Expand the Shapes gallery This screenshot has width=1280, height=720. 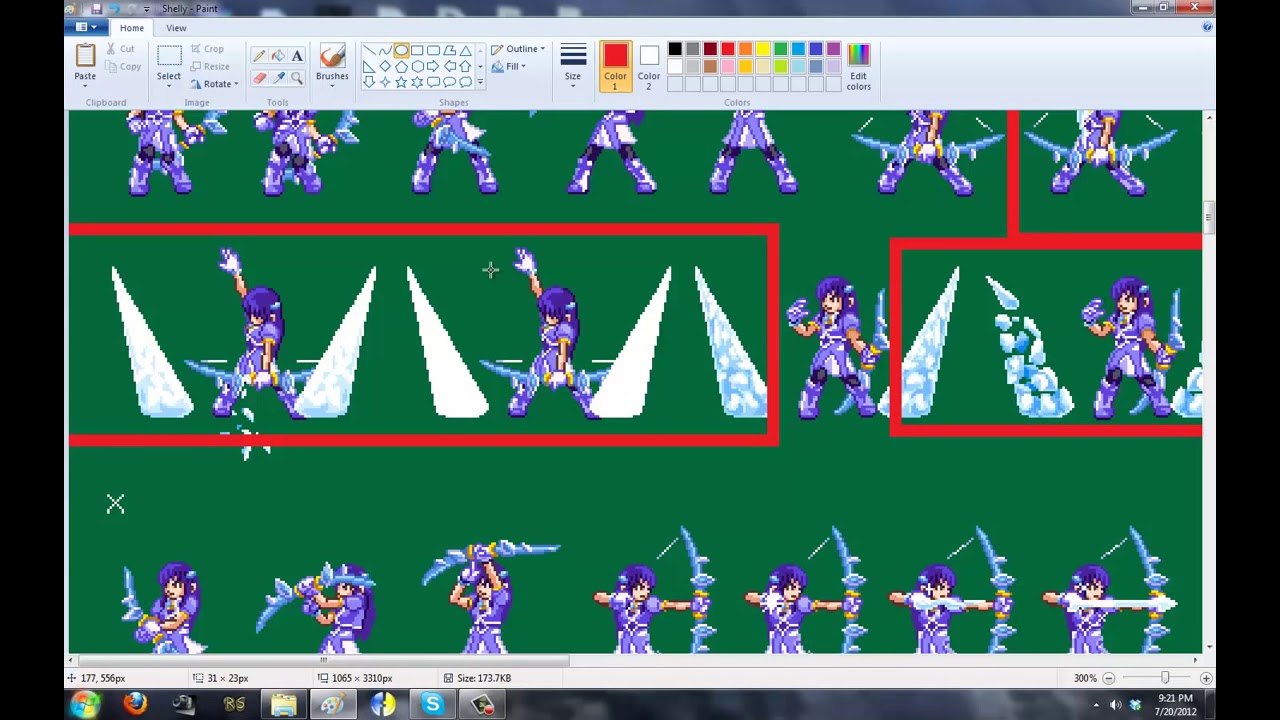click(x=480, y=82)
